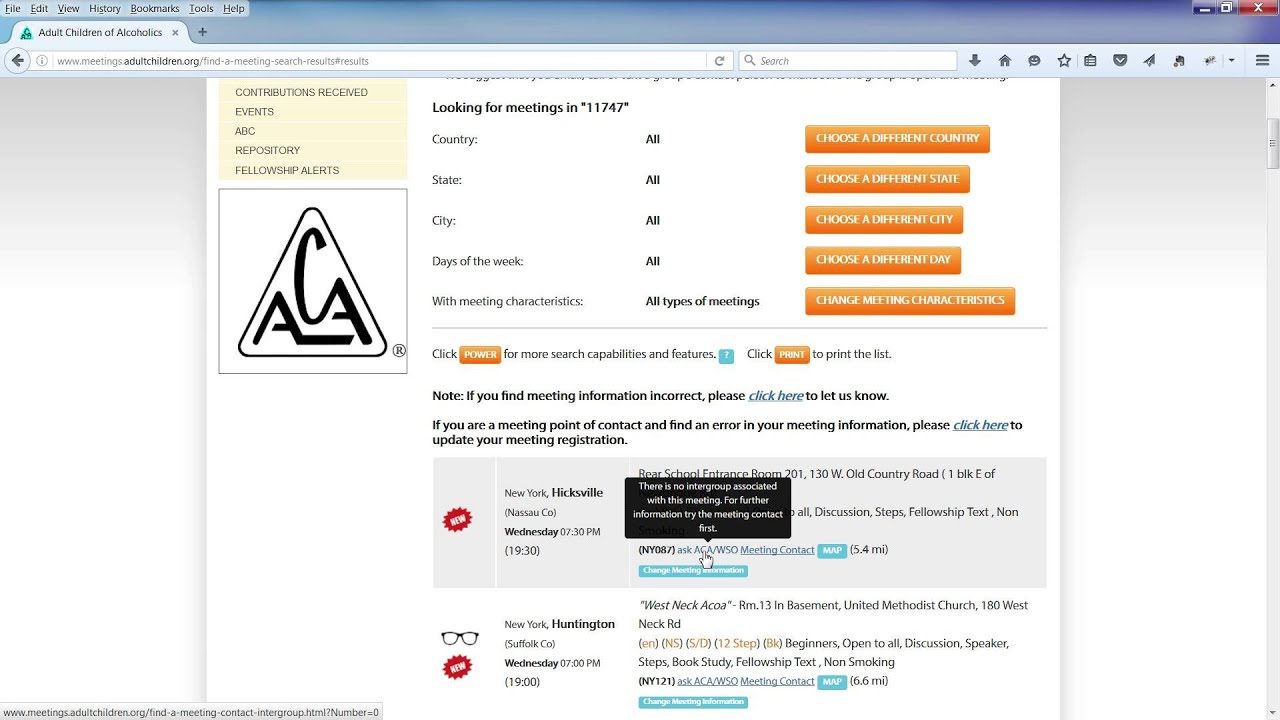The image size is (1280, 720).
Task: Click the blue question mark help icon
Action: [726, 355]
